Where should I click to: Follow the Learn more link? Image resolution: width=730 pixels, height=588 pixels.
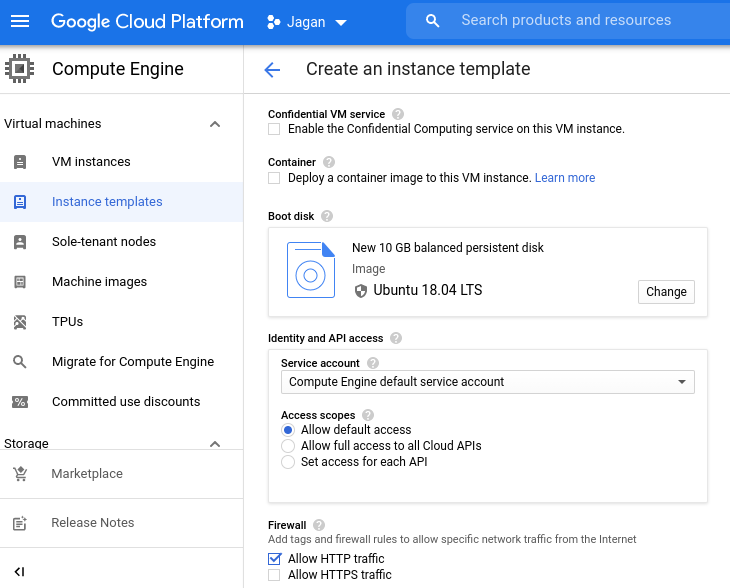point(565,178)
